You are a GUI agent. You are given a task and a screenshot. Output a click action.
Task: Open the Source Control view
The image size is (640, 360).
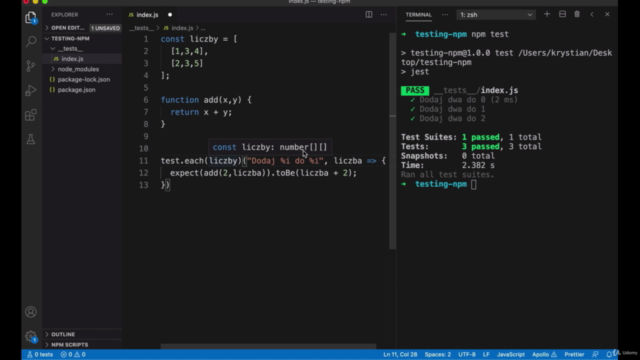coord(31,66)
